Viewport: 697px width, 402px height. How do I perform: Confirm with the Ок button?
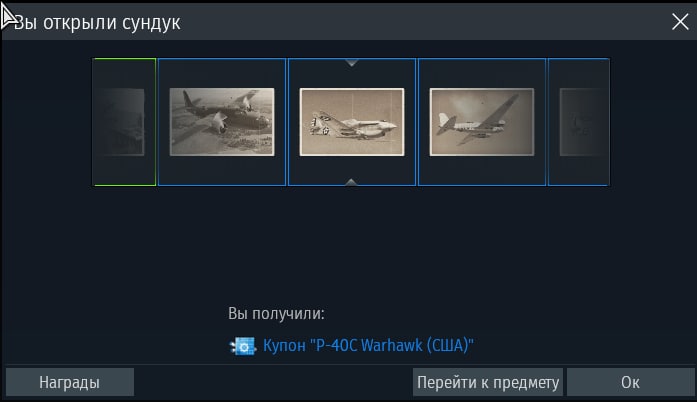click(x=630, y=382)
